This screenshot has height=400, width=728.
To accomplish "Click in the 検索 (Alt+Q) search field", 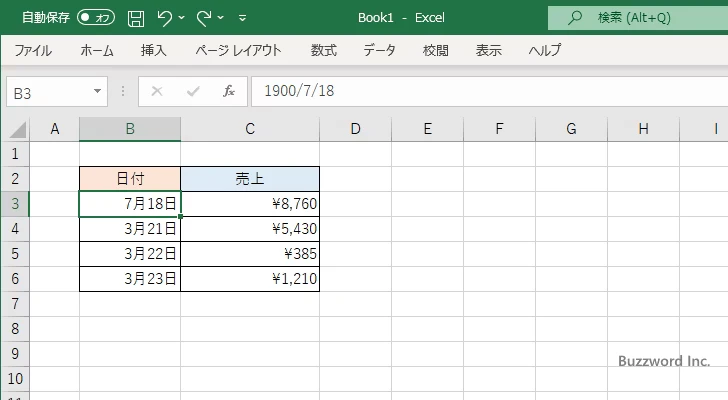I will (x=638, y=18).
